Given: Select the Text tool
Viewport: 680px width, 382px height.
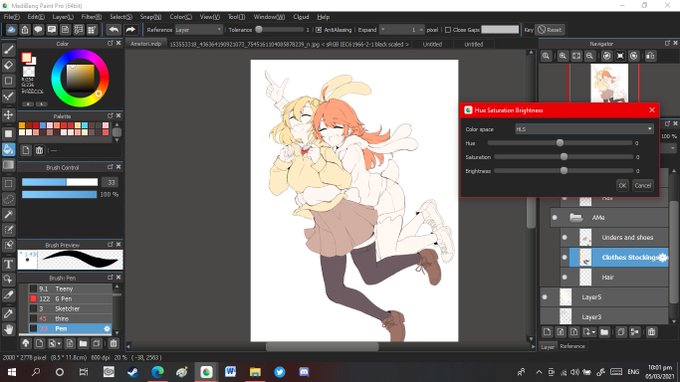Looking at the screenshot, I should pos(8,264).
